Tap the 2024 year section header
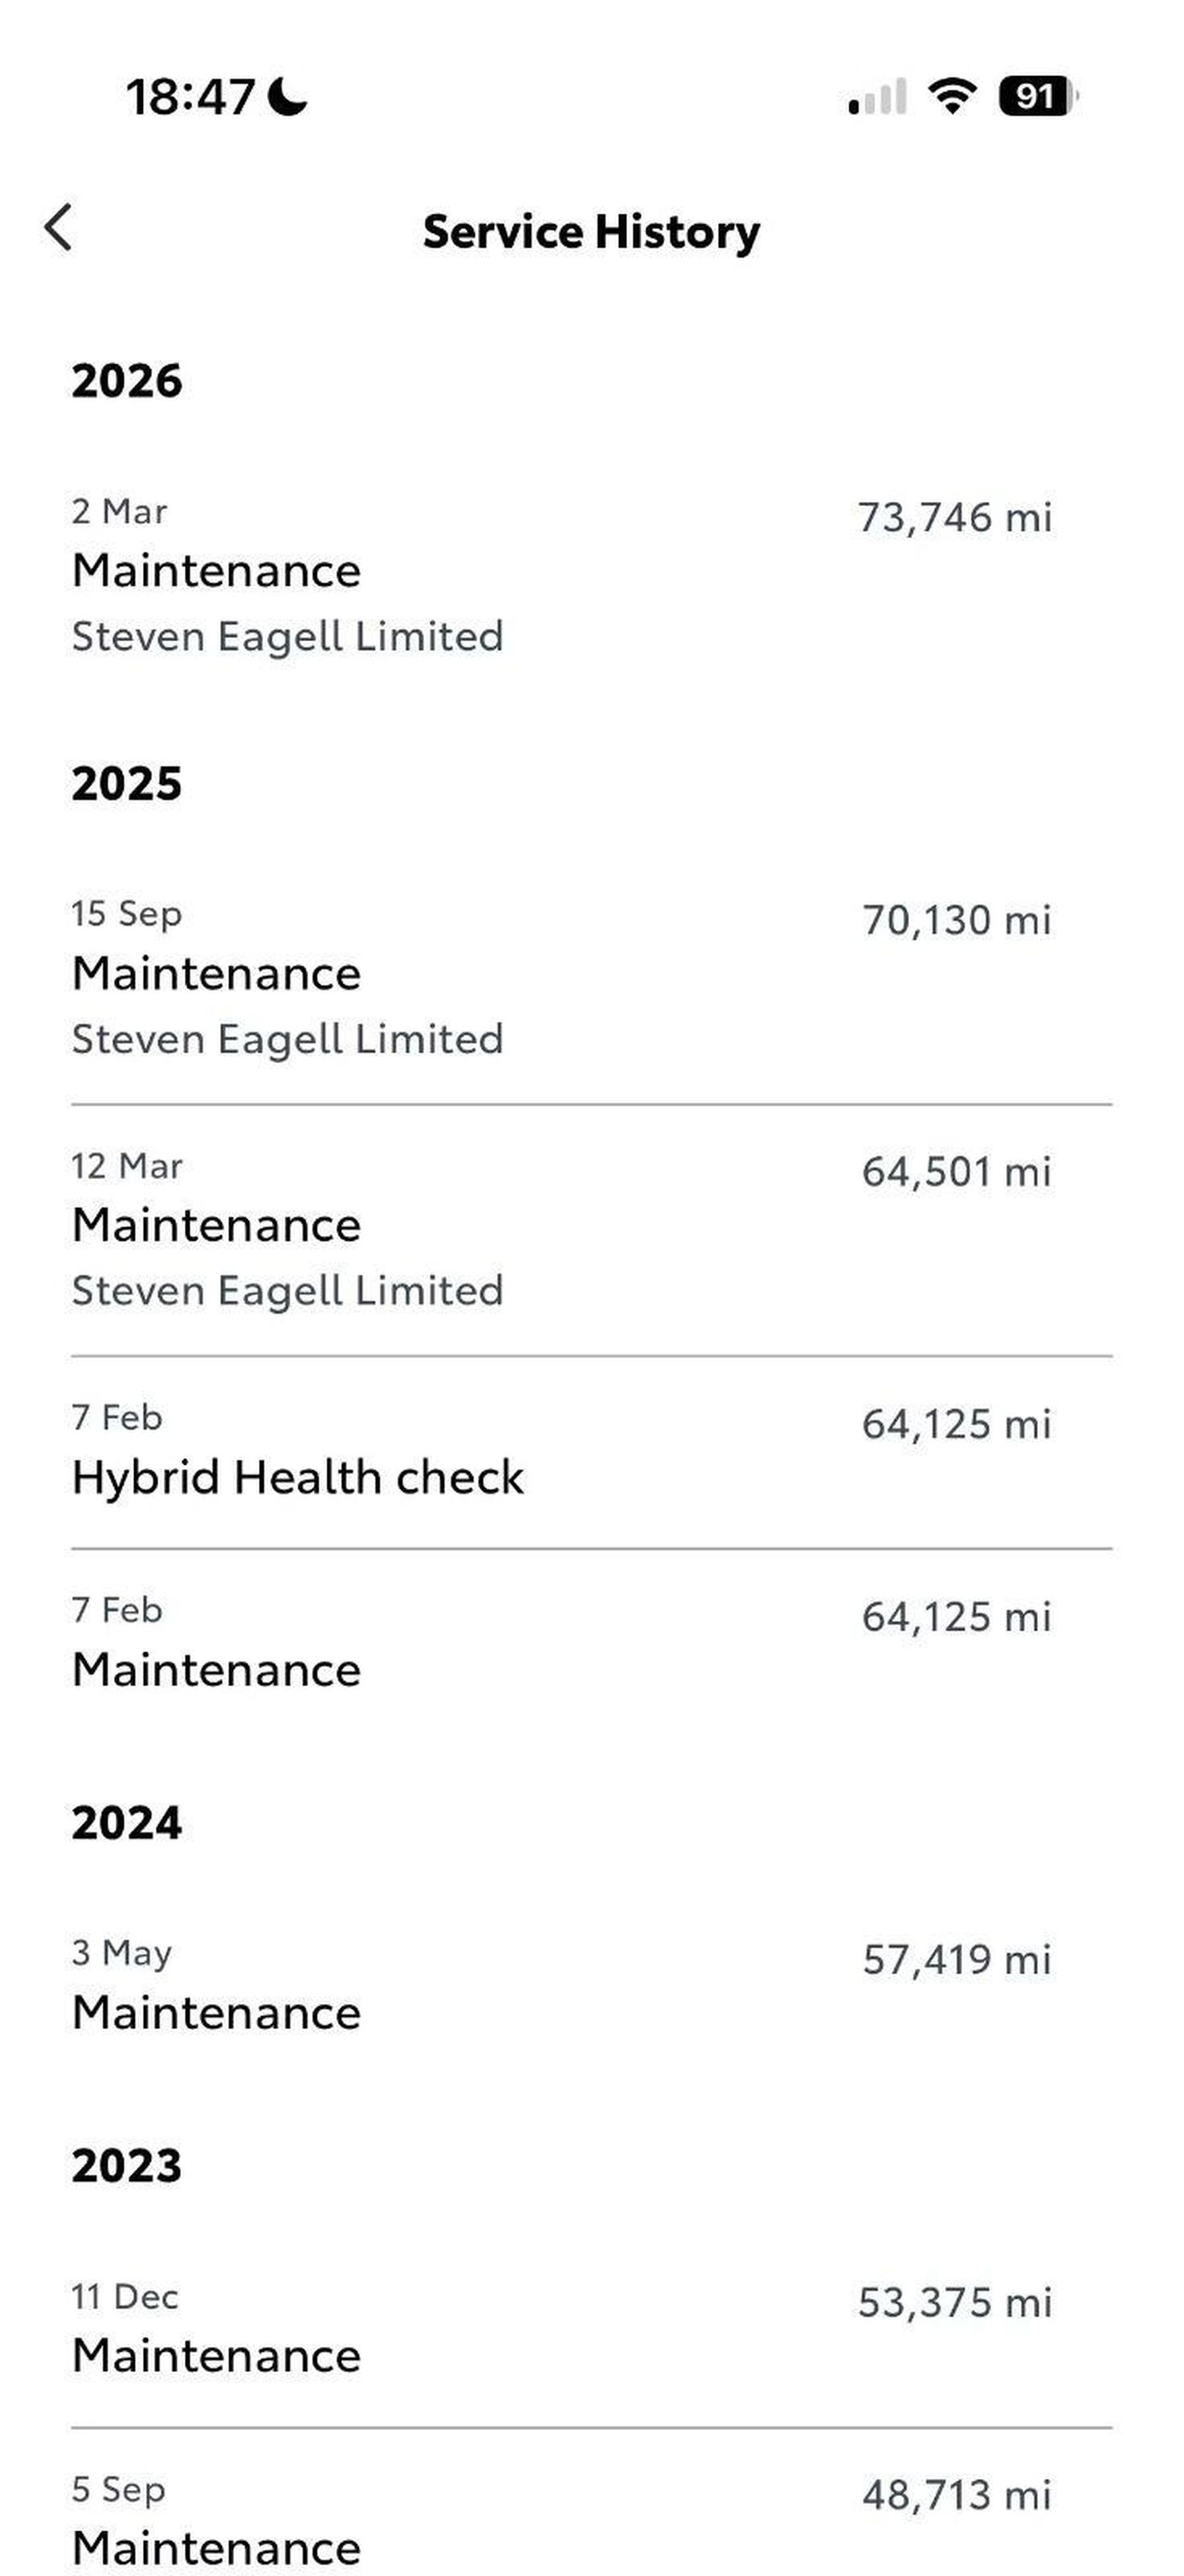The width and height of the screenshot is (1184, 2576). click(x=127, y=1823)
